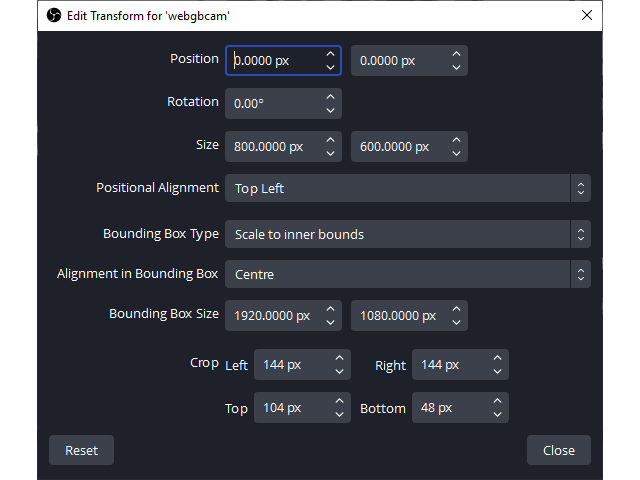Increase the Size height with up arrow
Viewport: 640px width, 480px height.
456,140
